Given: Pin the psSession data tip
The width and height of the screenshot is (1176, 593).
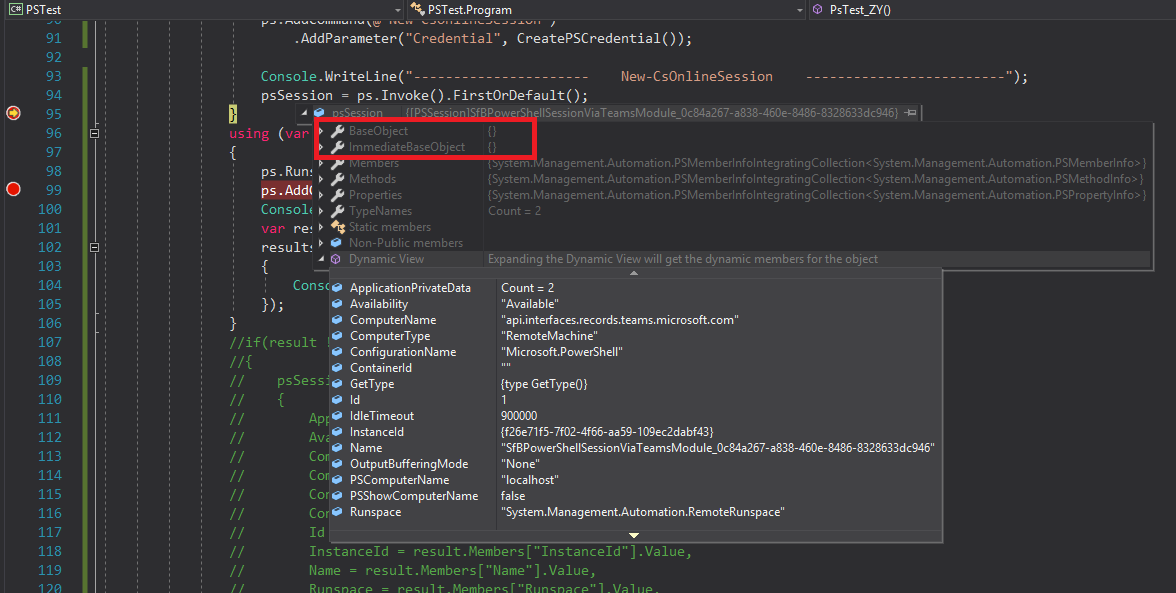Looking at the screenshot, I should click(x=910, y=112).
